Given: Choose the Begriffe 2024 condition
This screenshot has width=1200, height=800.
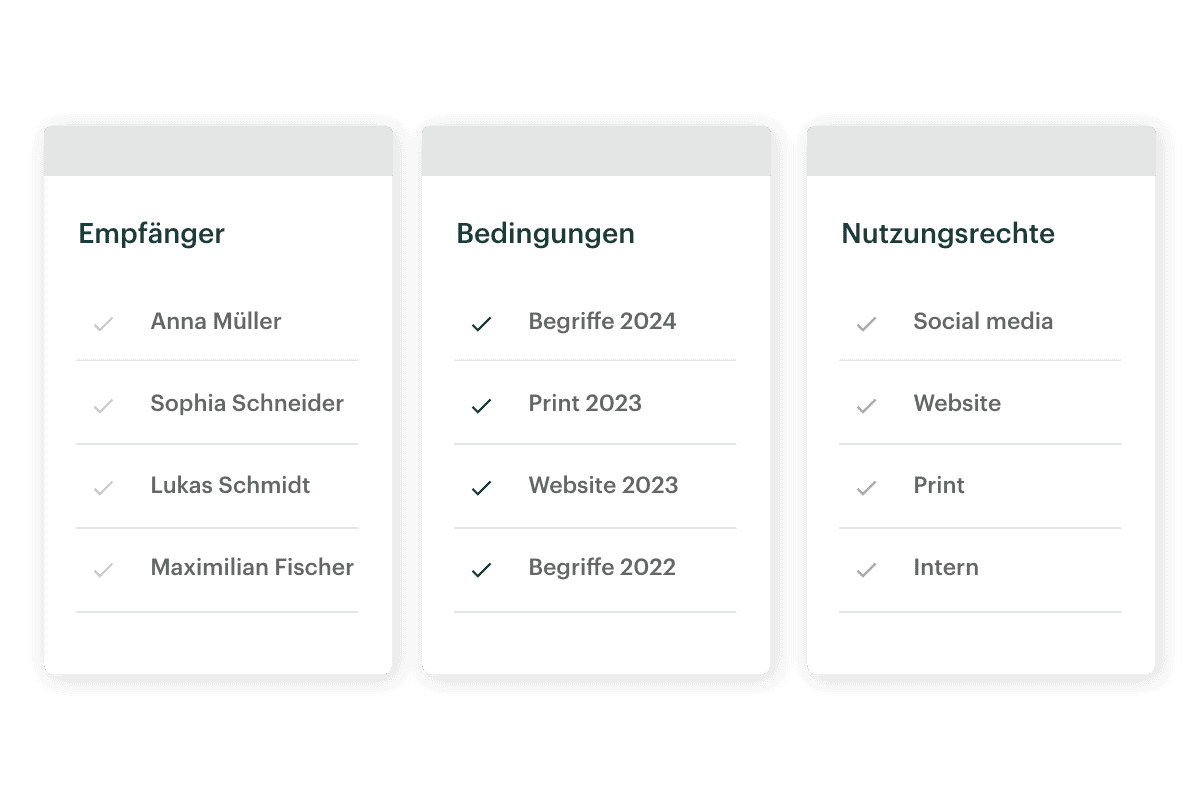Looking at the screenshot, I should click(x=602, y=321).
